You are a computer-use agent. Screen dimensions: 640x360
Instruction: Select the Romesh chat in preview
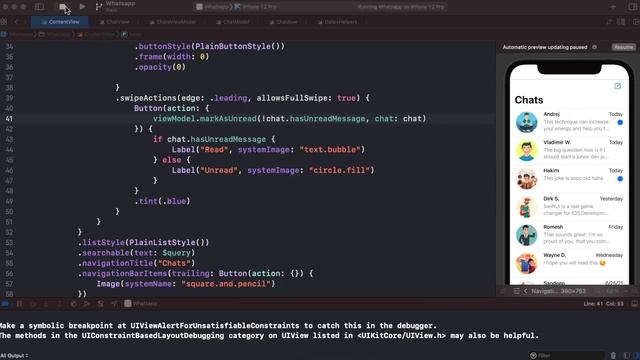click(x=570, y=234)
